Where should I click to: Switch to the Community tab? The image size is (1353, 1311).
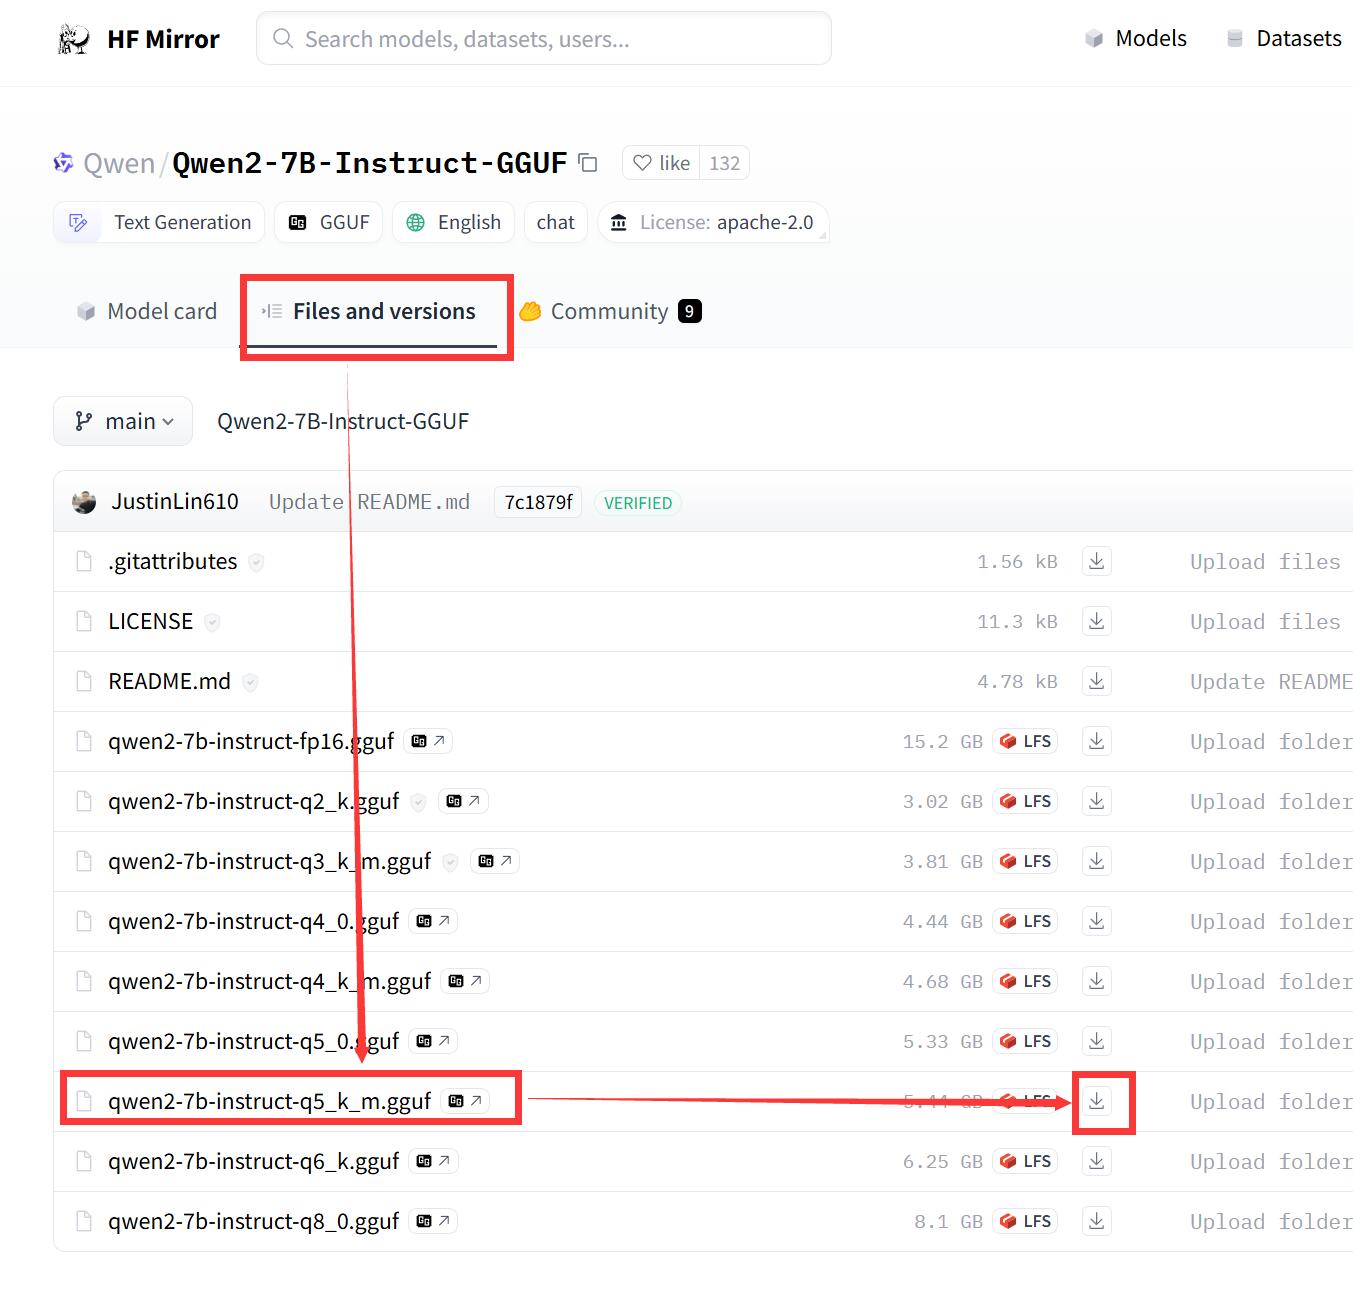coord(610,311)
